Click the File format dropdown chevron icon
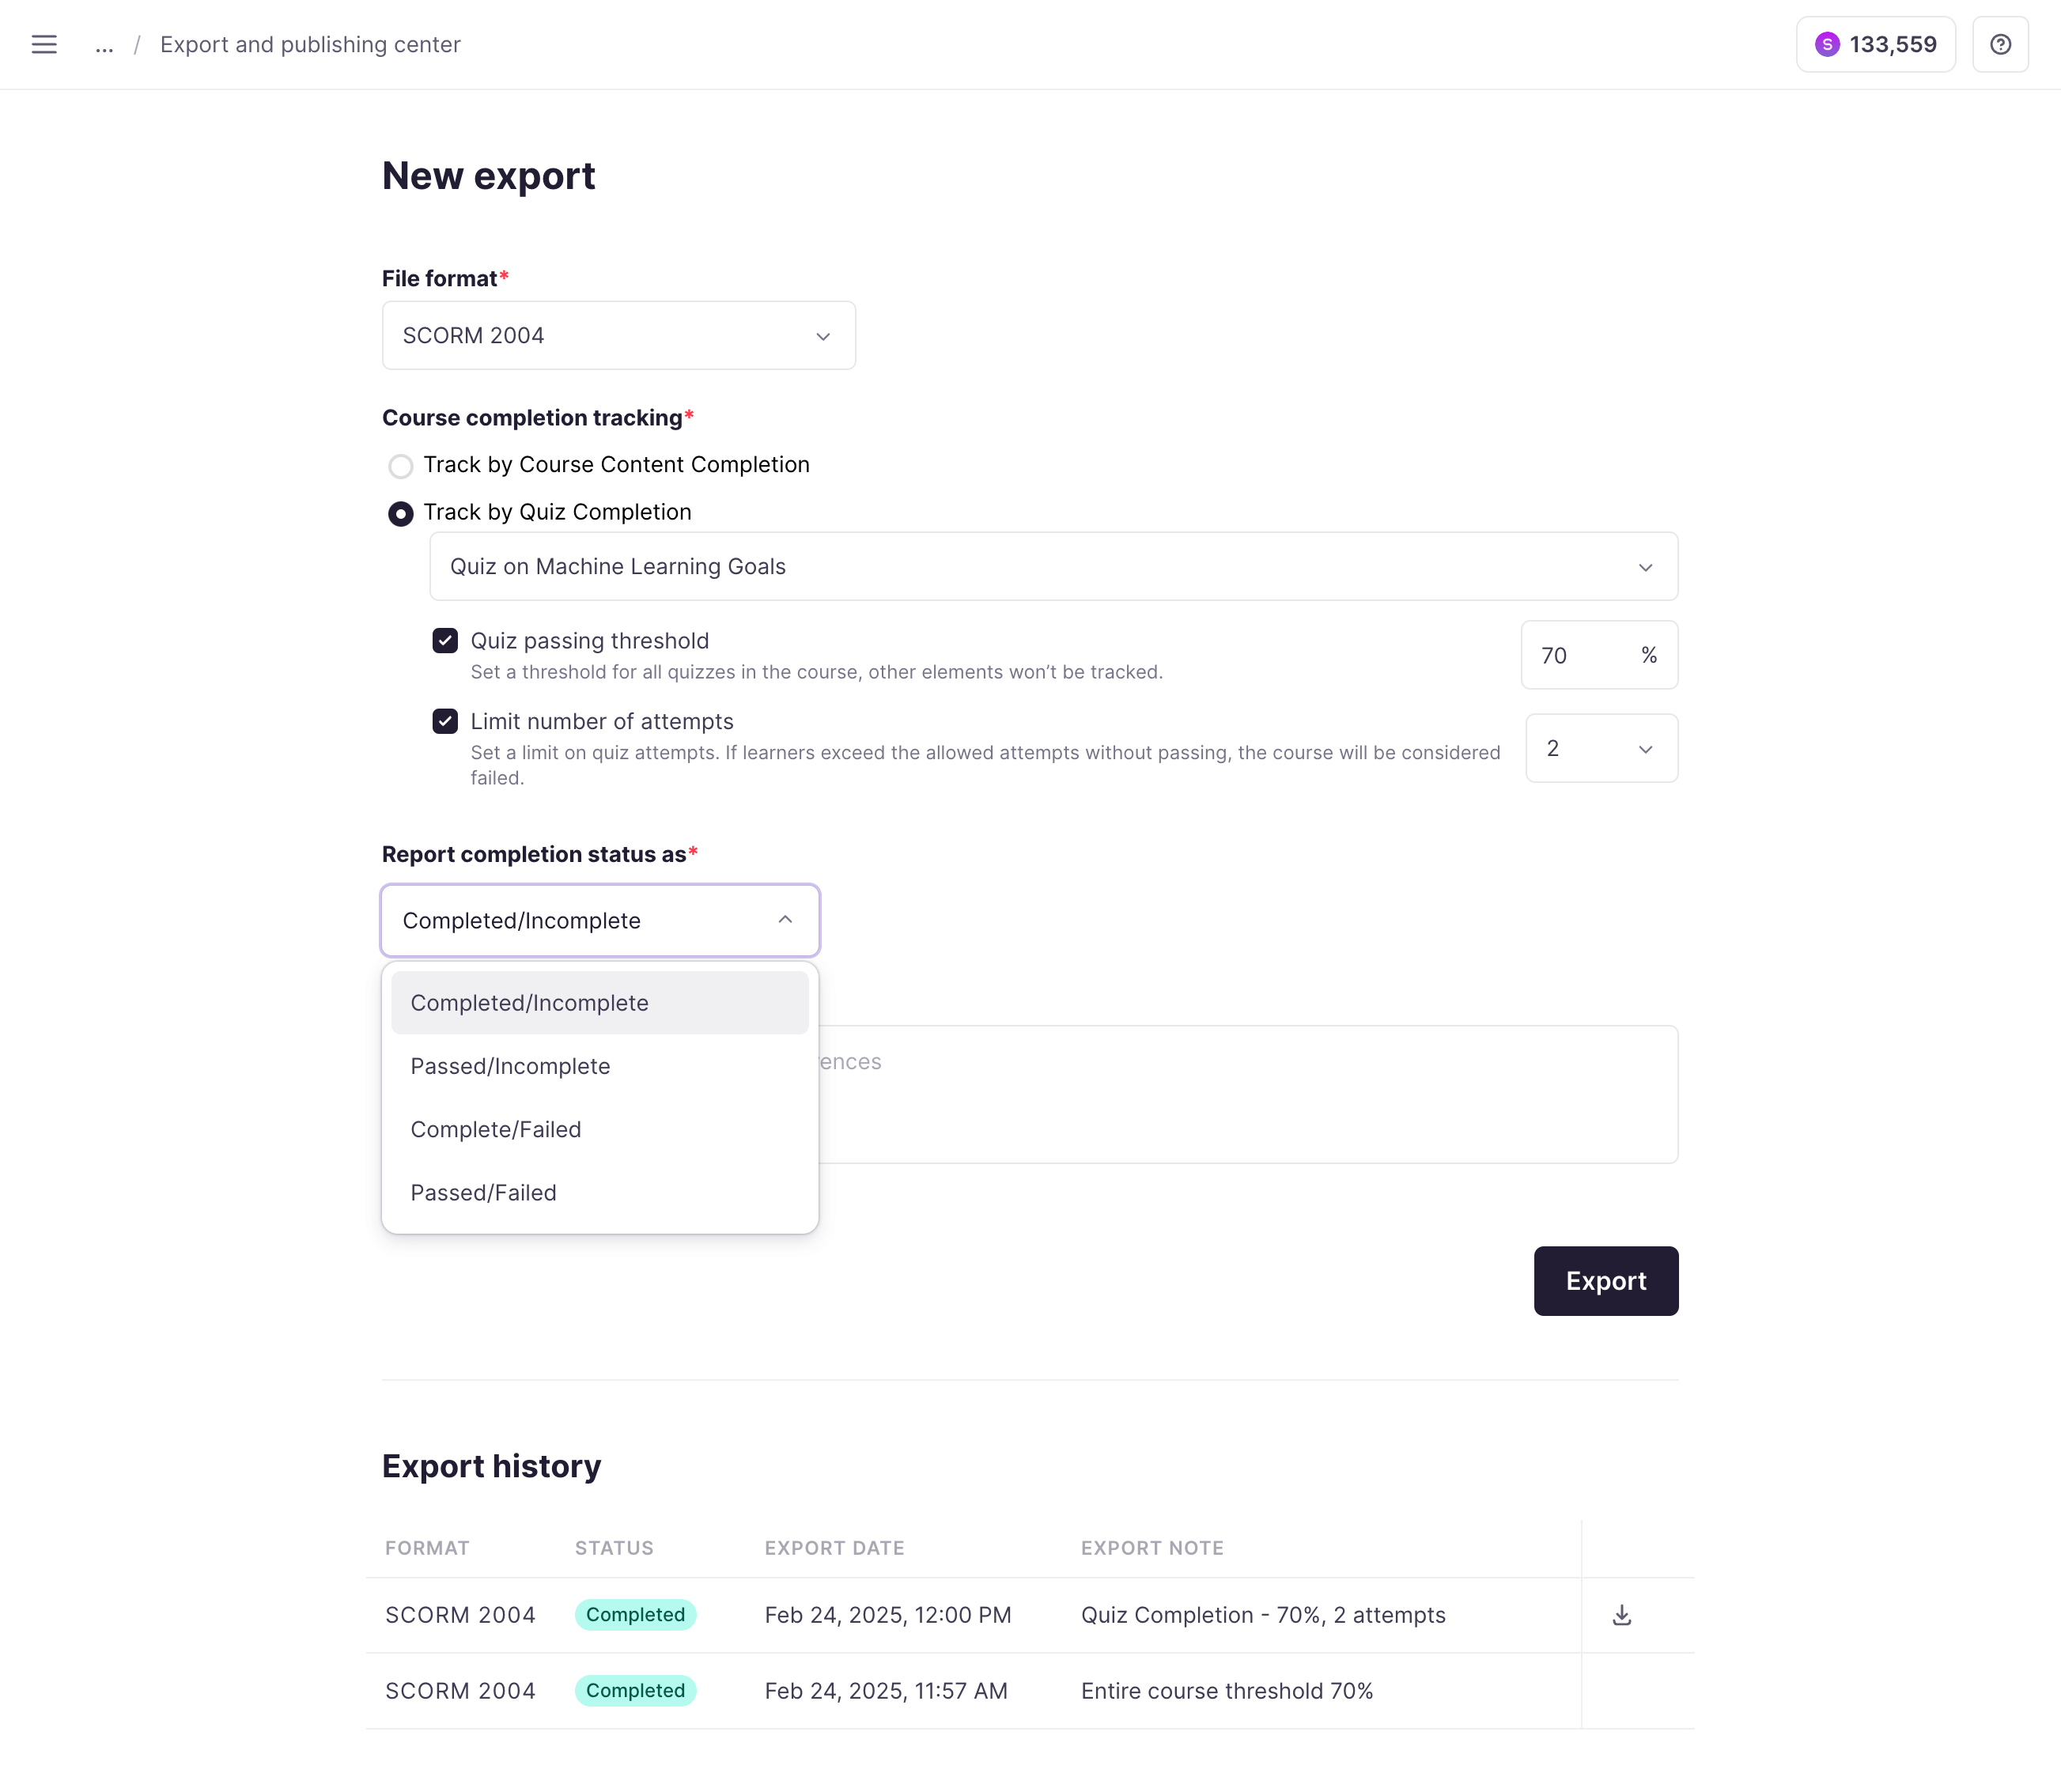Viewport: 2061px width, 1792px height. coord(823,336)
